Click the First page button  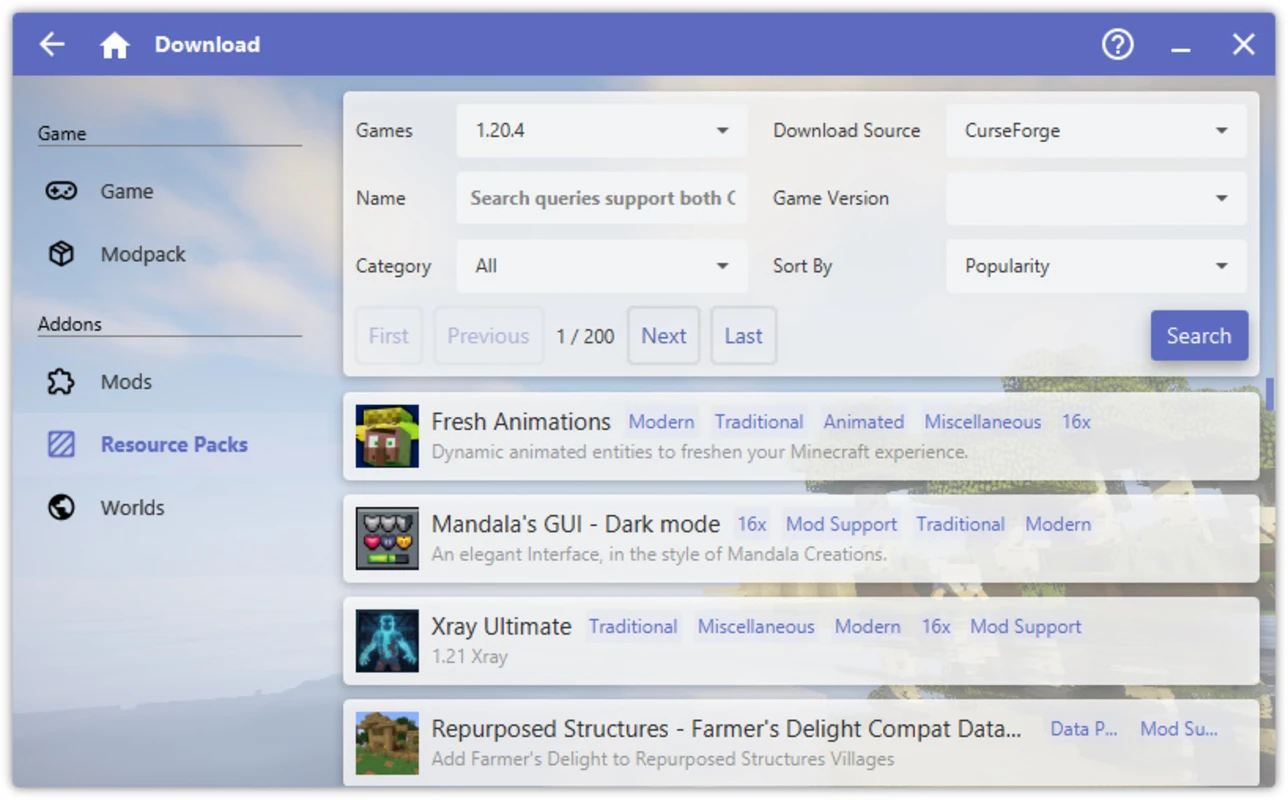click(389, 336)
